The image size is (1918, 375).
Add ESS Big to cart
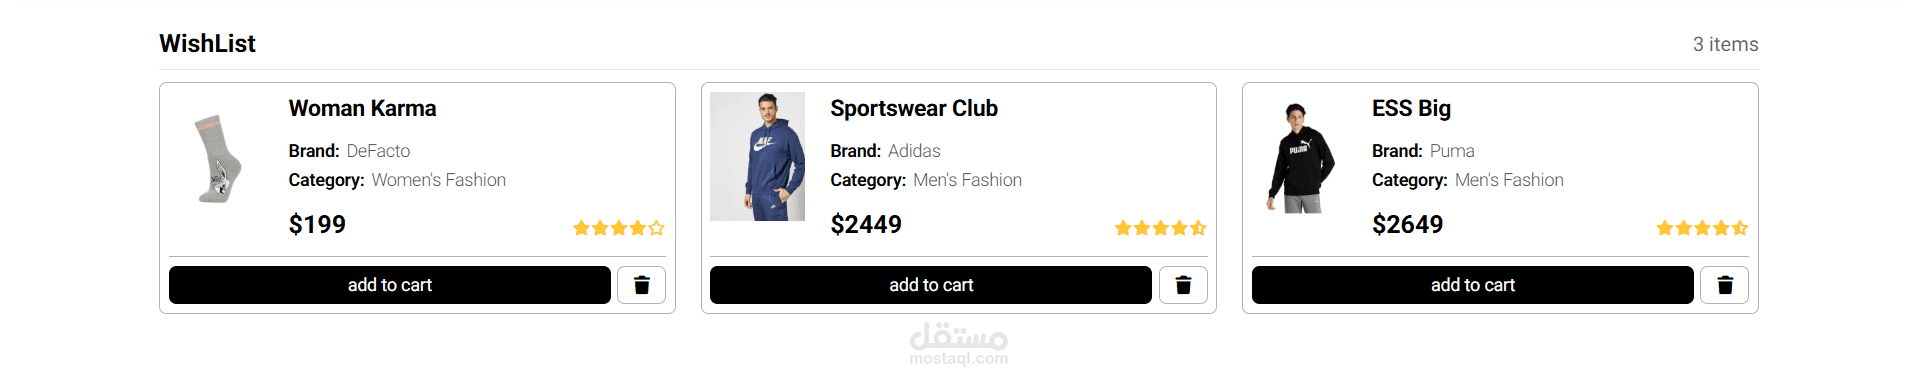(1473, 285)
